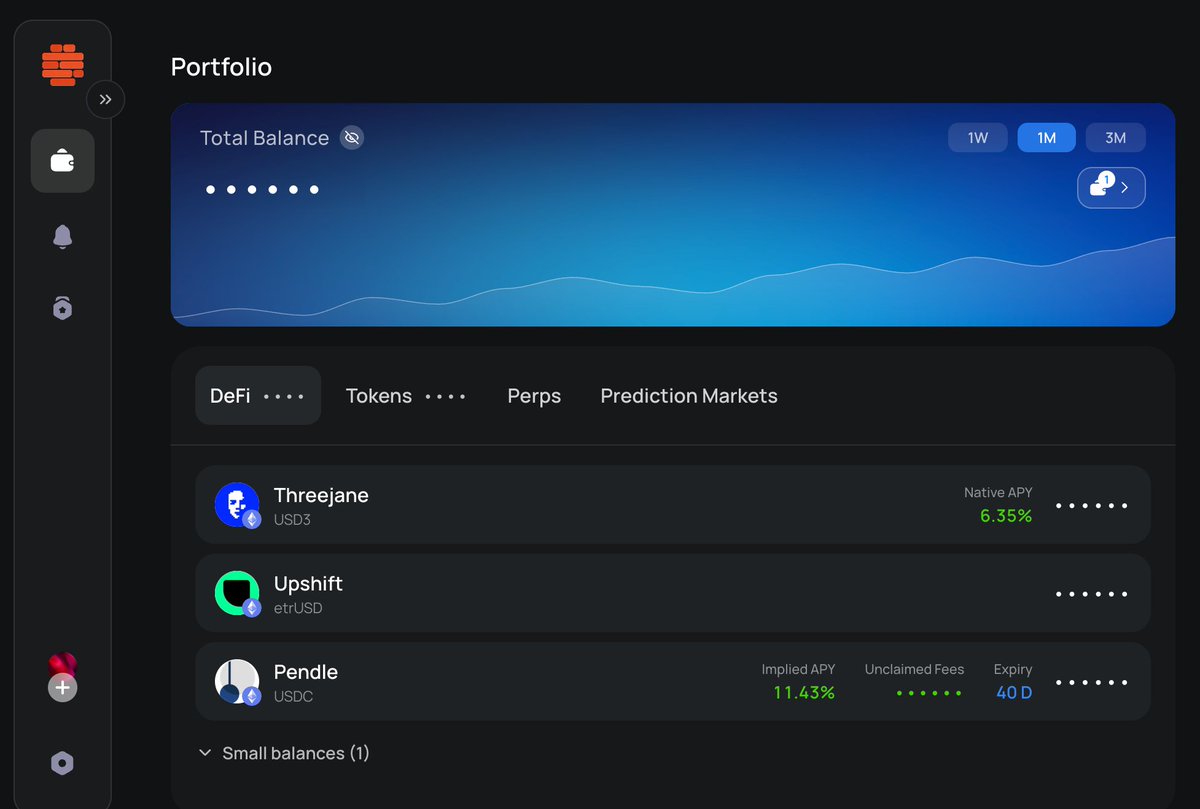The image size is (1200, 809).
Task: Click the etrUSD token label
Action: [x=298, y=608]
